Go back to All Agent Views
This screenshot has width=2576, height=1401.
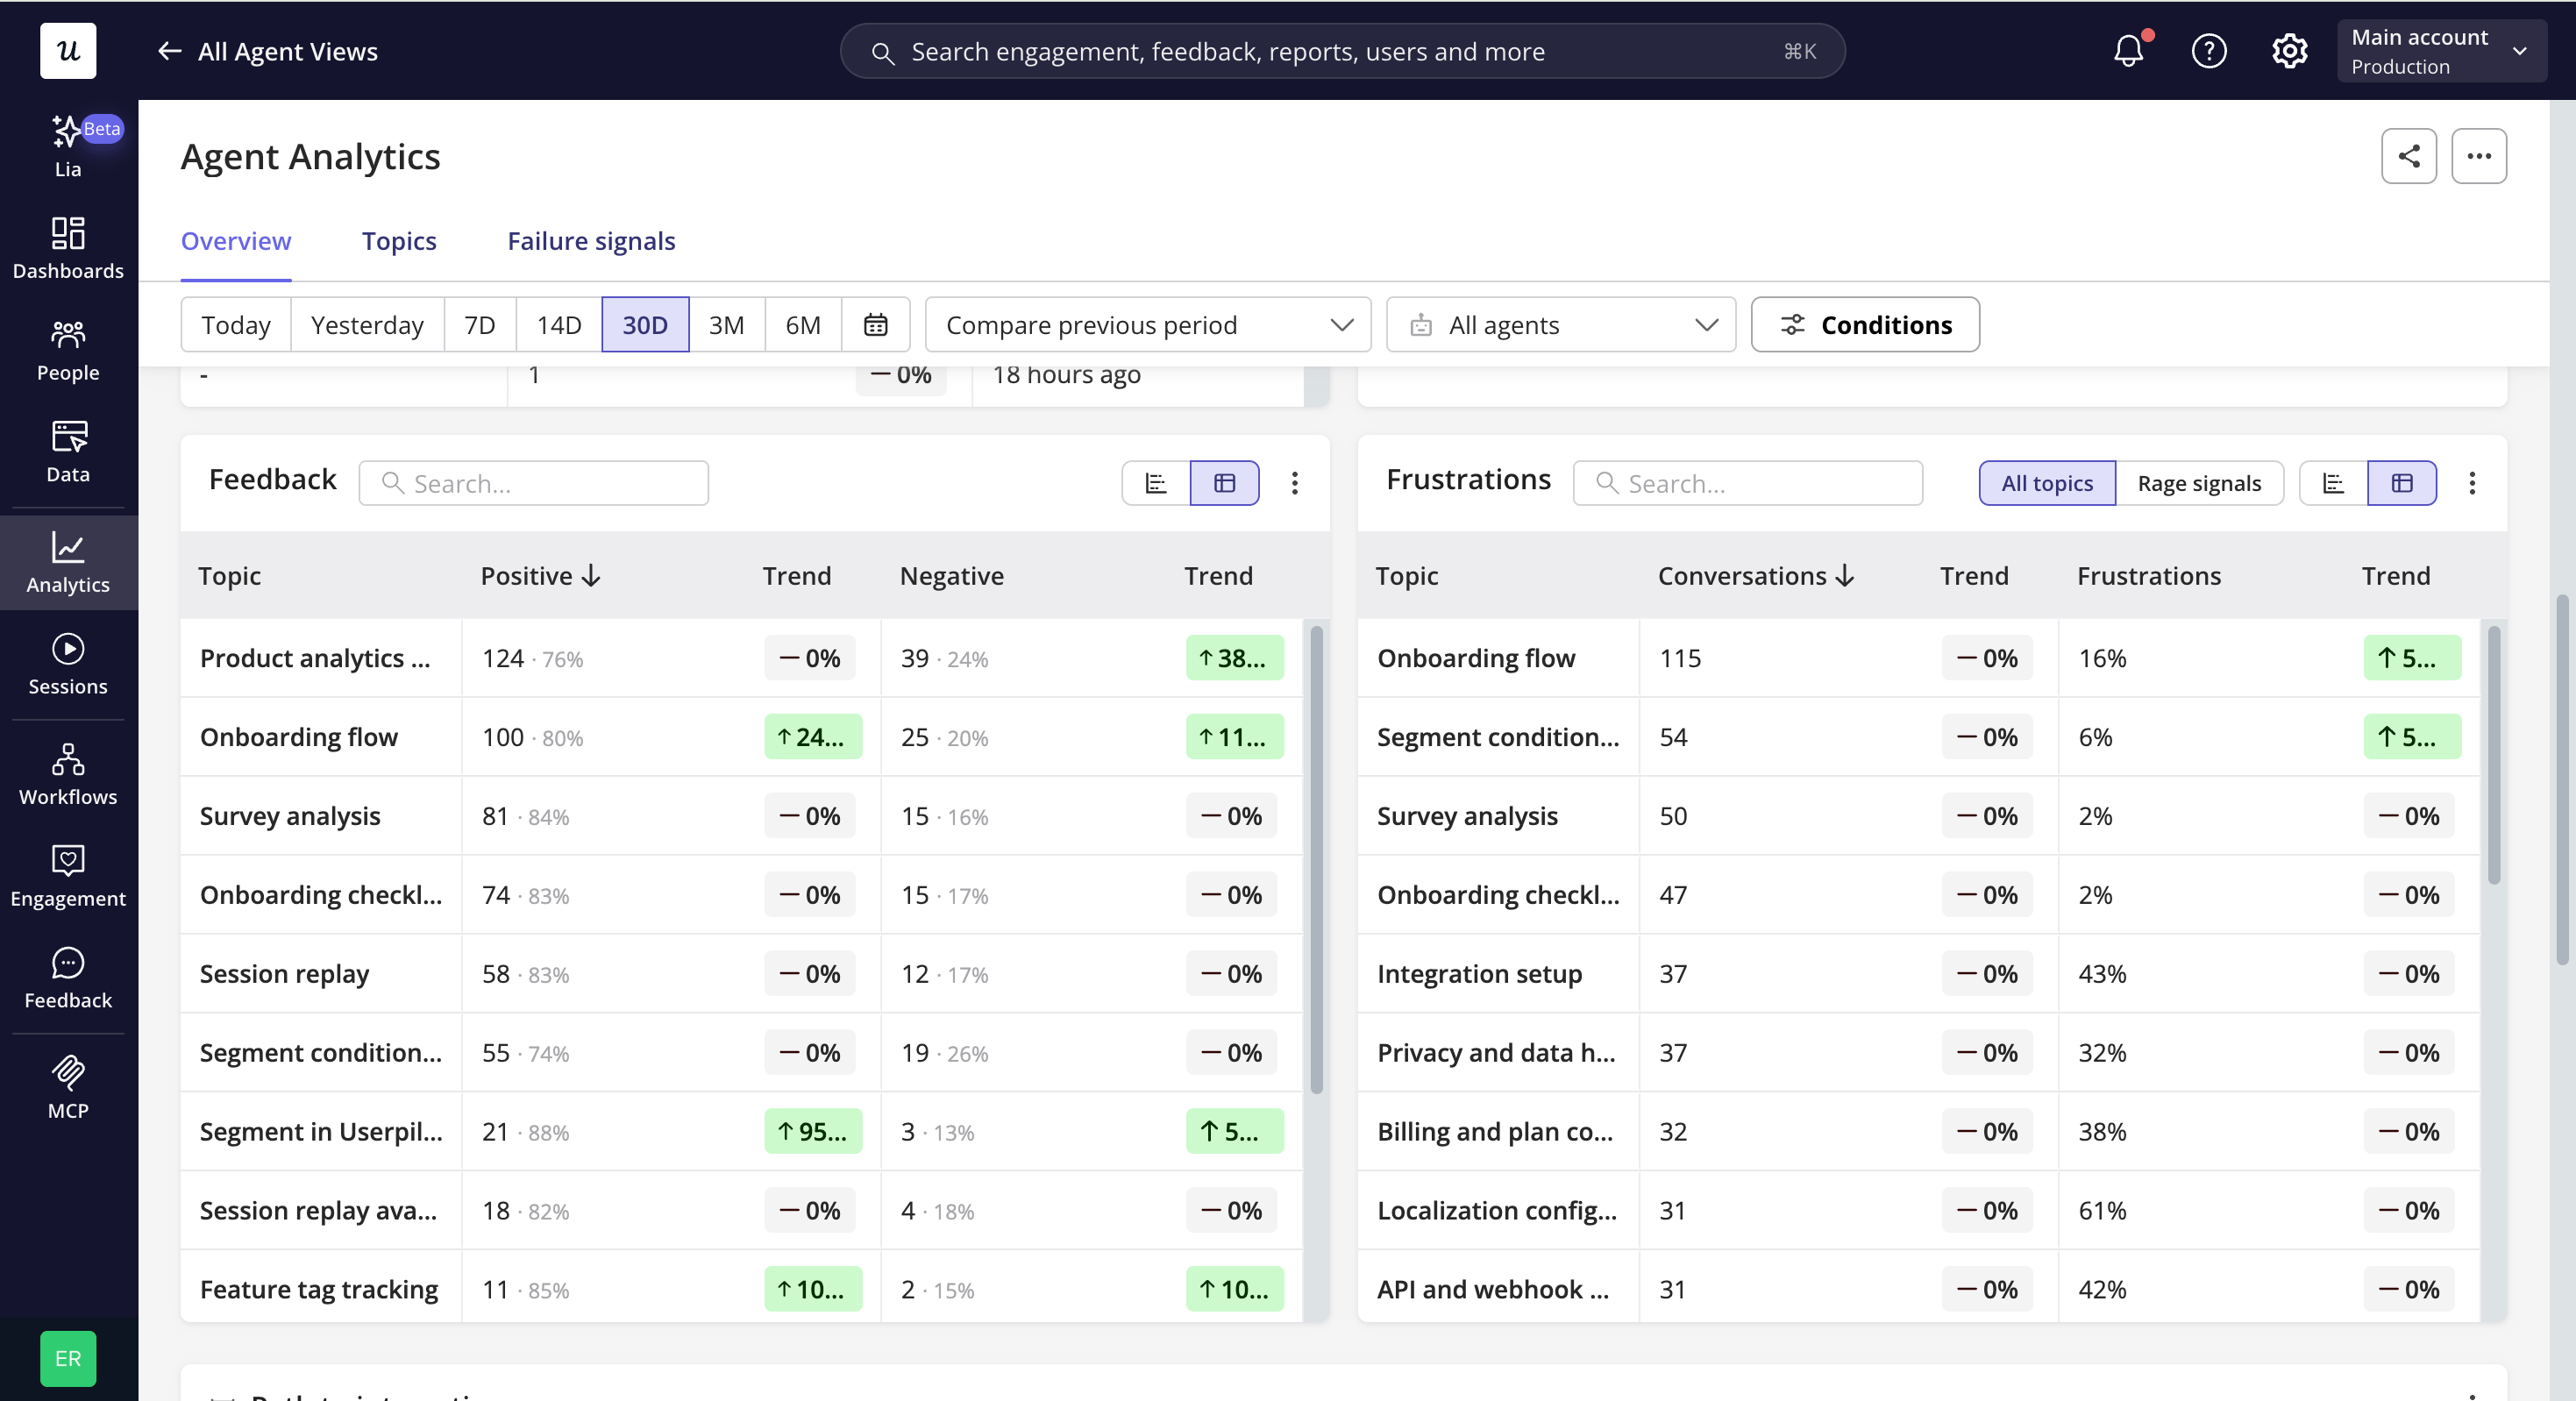click(267, 51)
